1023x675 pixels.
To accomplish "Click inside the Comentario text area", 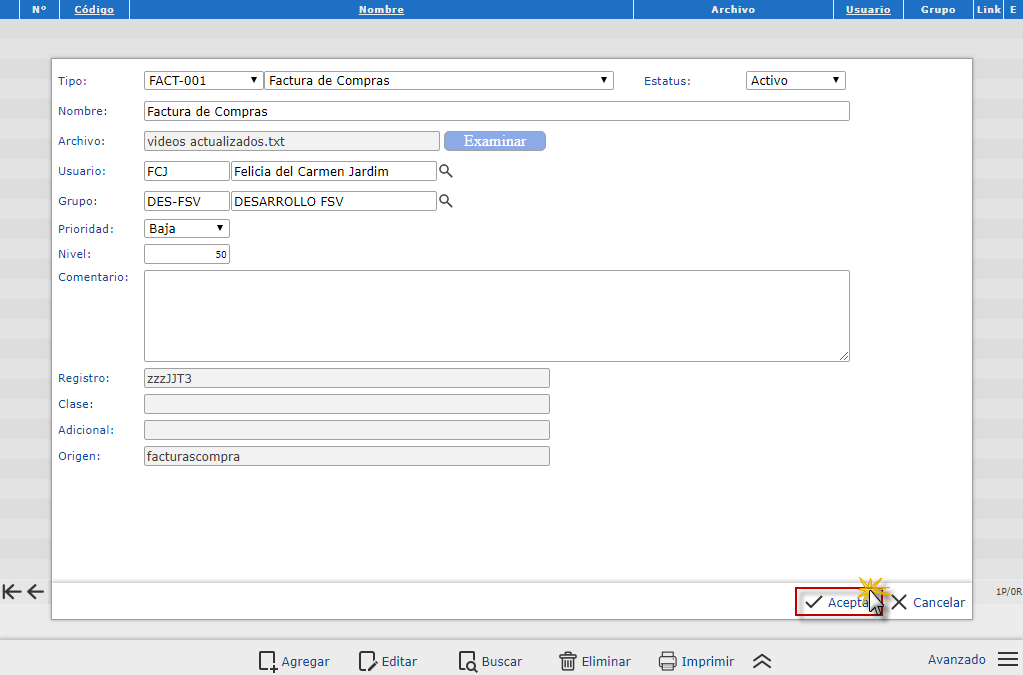I will tap(496, 316).
